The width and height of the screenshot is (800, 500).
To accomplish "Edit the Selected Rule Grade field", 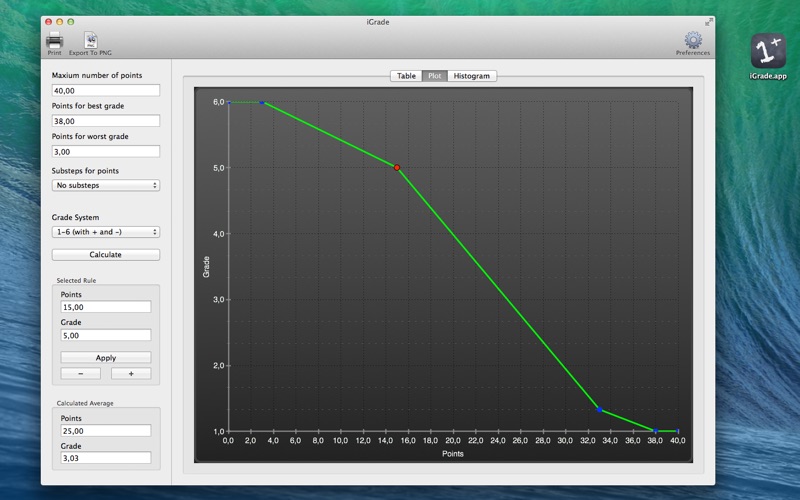I will pyautogui.click(x=106, y=335).
